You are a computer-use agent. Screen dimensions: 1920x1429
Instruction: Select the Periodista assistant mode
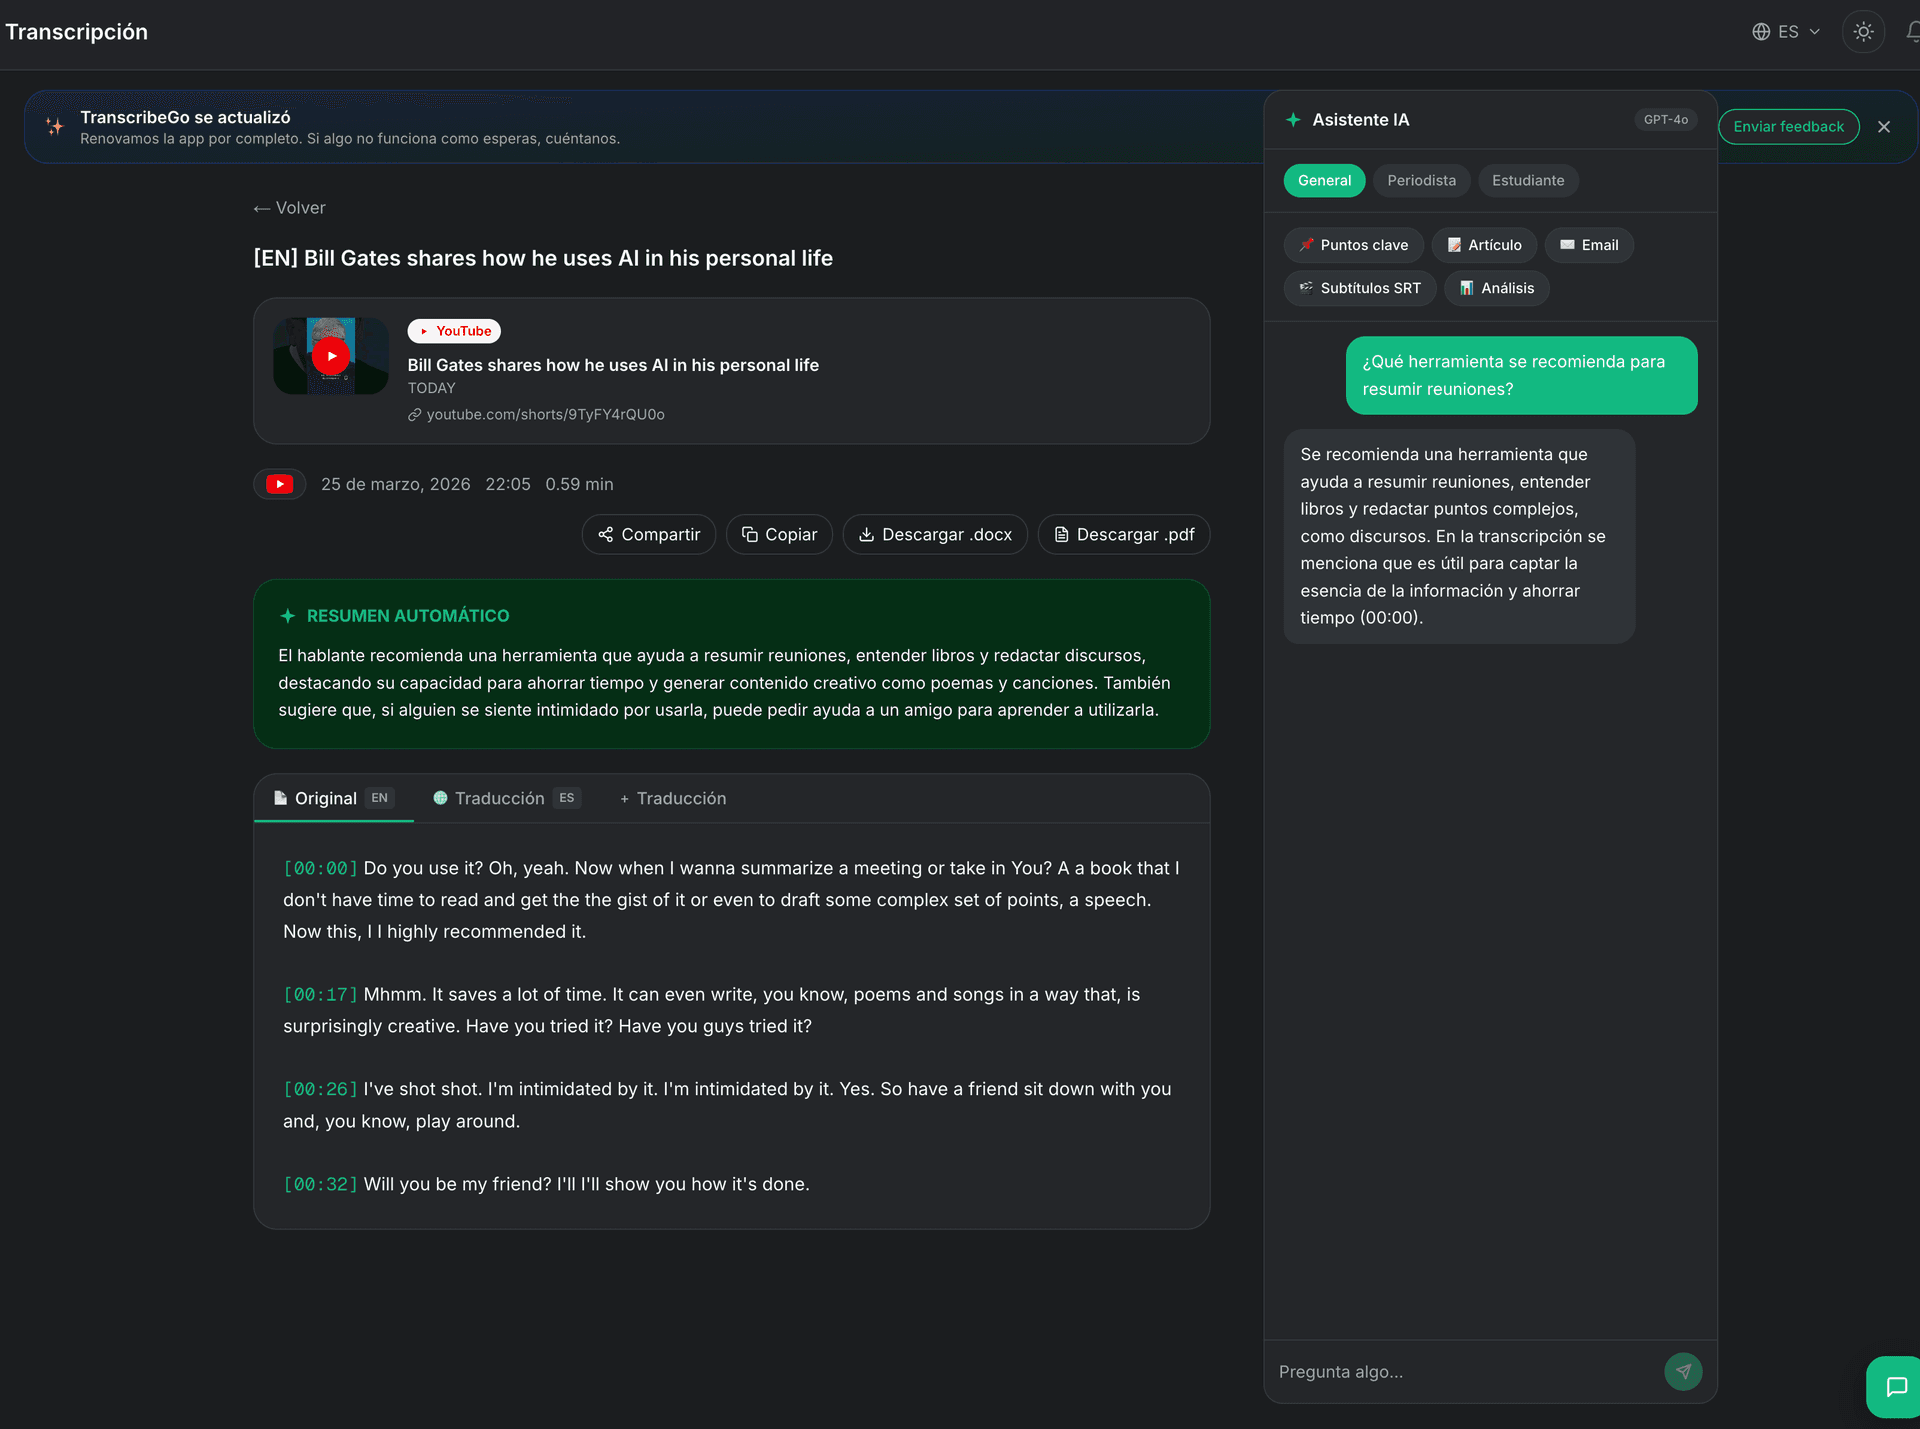[x=1421, y=181]
